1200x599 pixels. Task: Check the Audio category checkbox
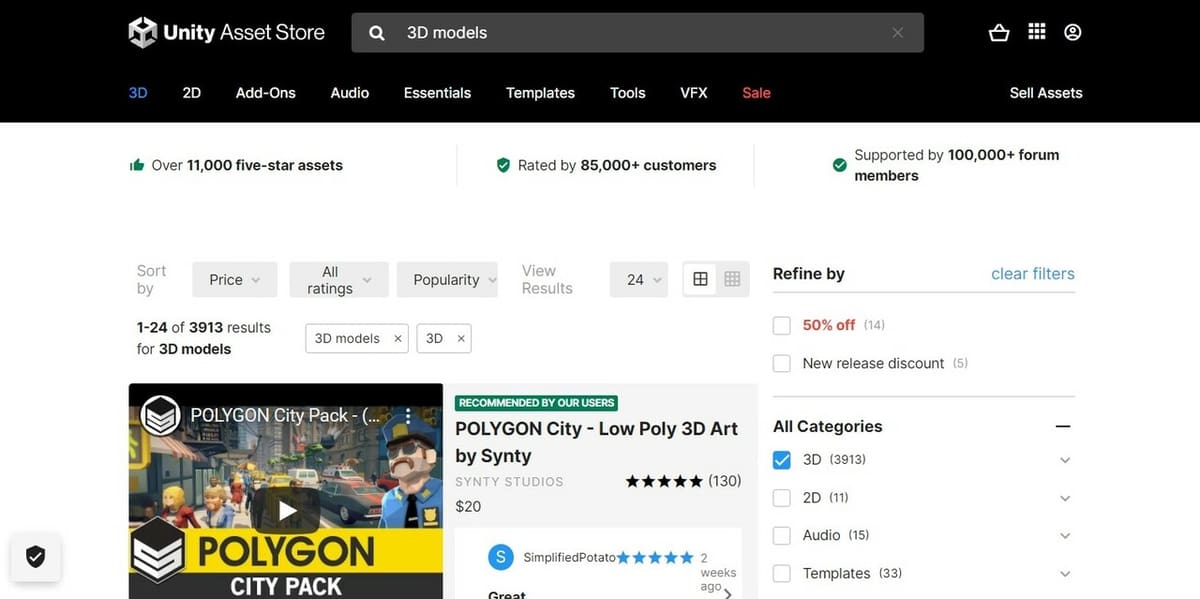click(x=782, y=536)
